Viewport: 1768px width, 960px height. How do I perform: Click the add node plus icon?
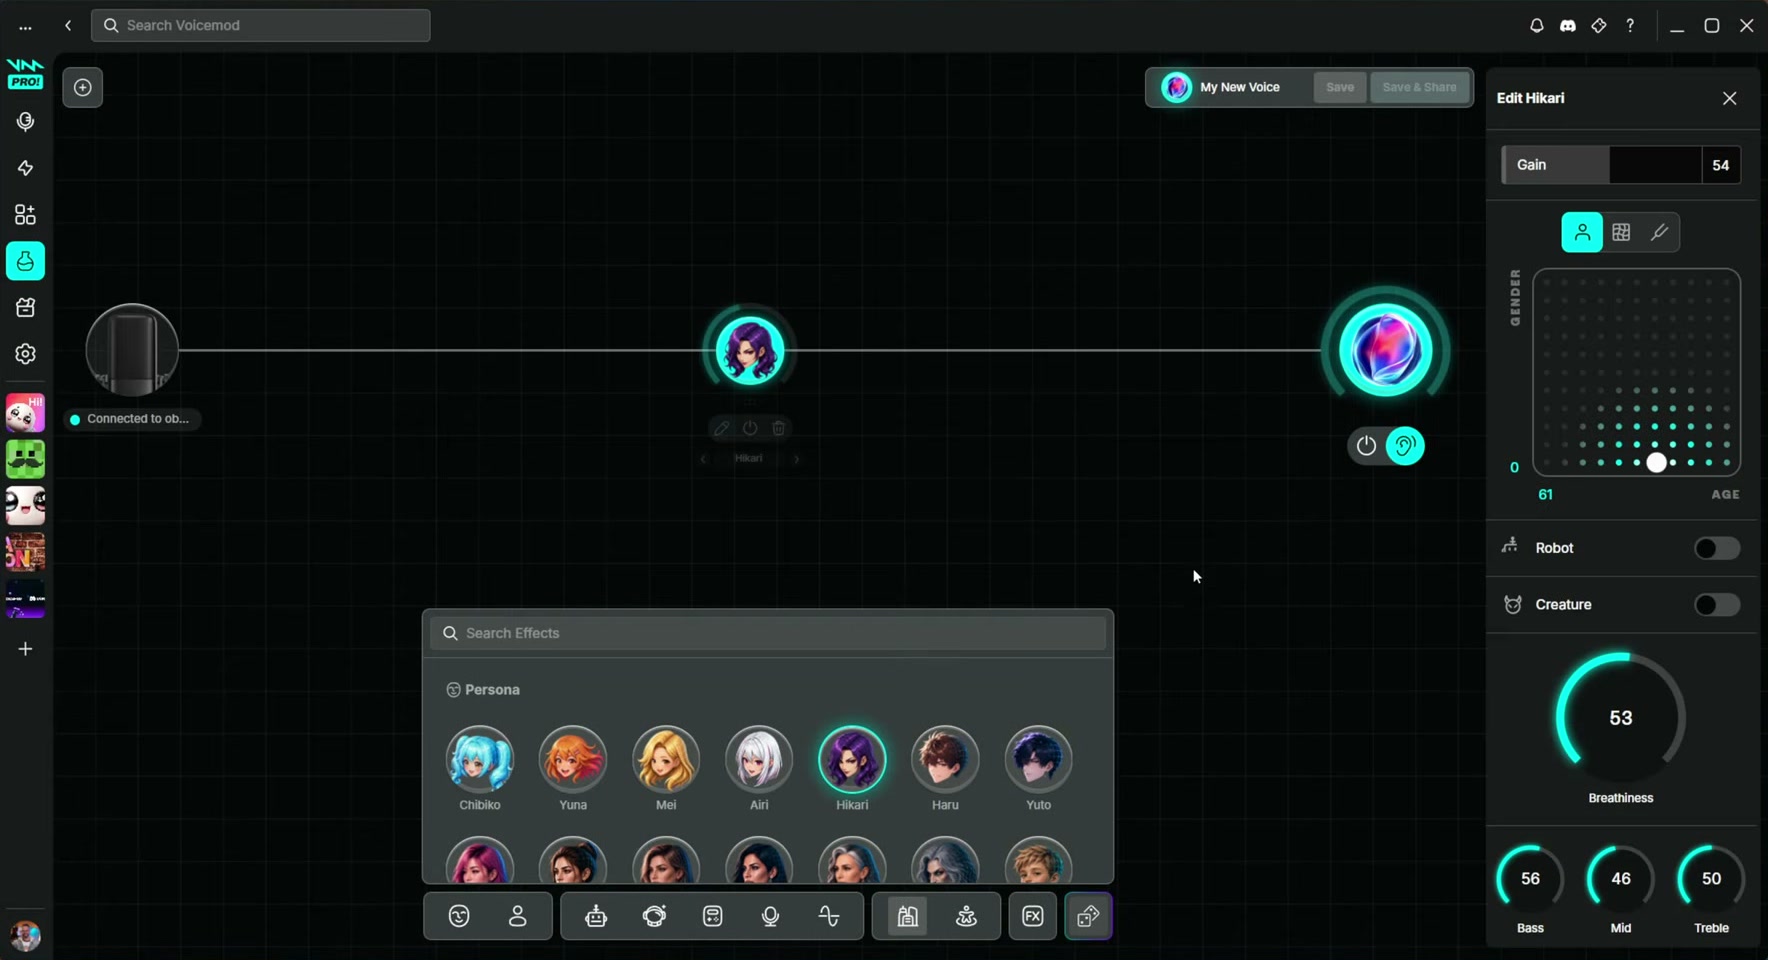83,88
